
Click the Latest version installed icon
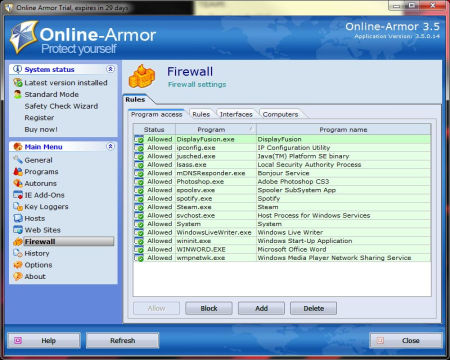[x=18, y=82]
